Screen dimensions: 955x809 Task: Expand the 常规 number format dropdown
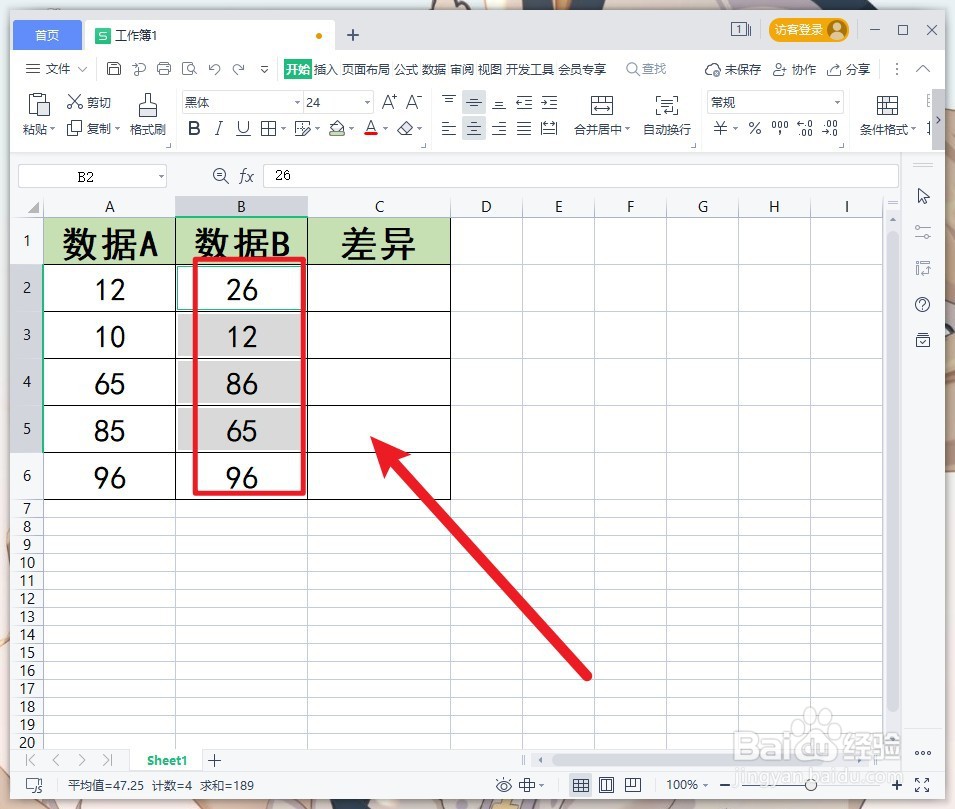pos(838,101)
